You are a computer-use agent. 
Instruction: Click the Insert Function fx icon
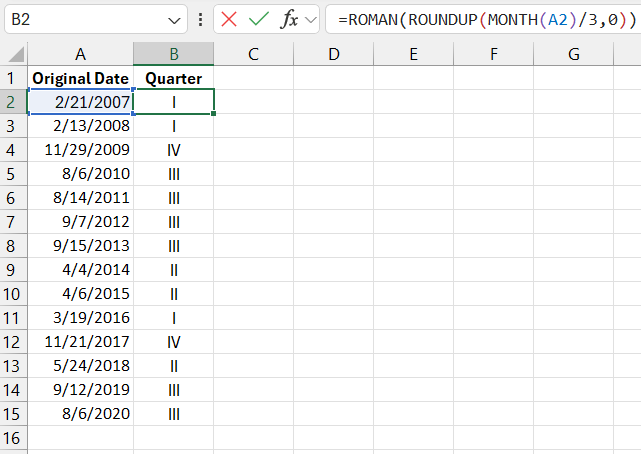point(290,19)
